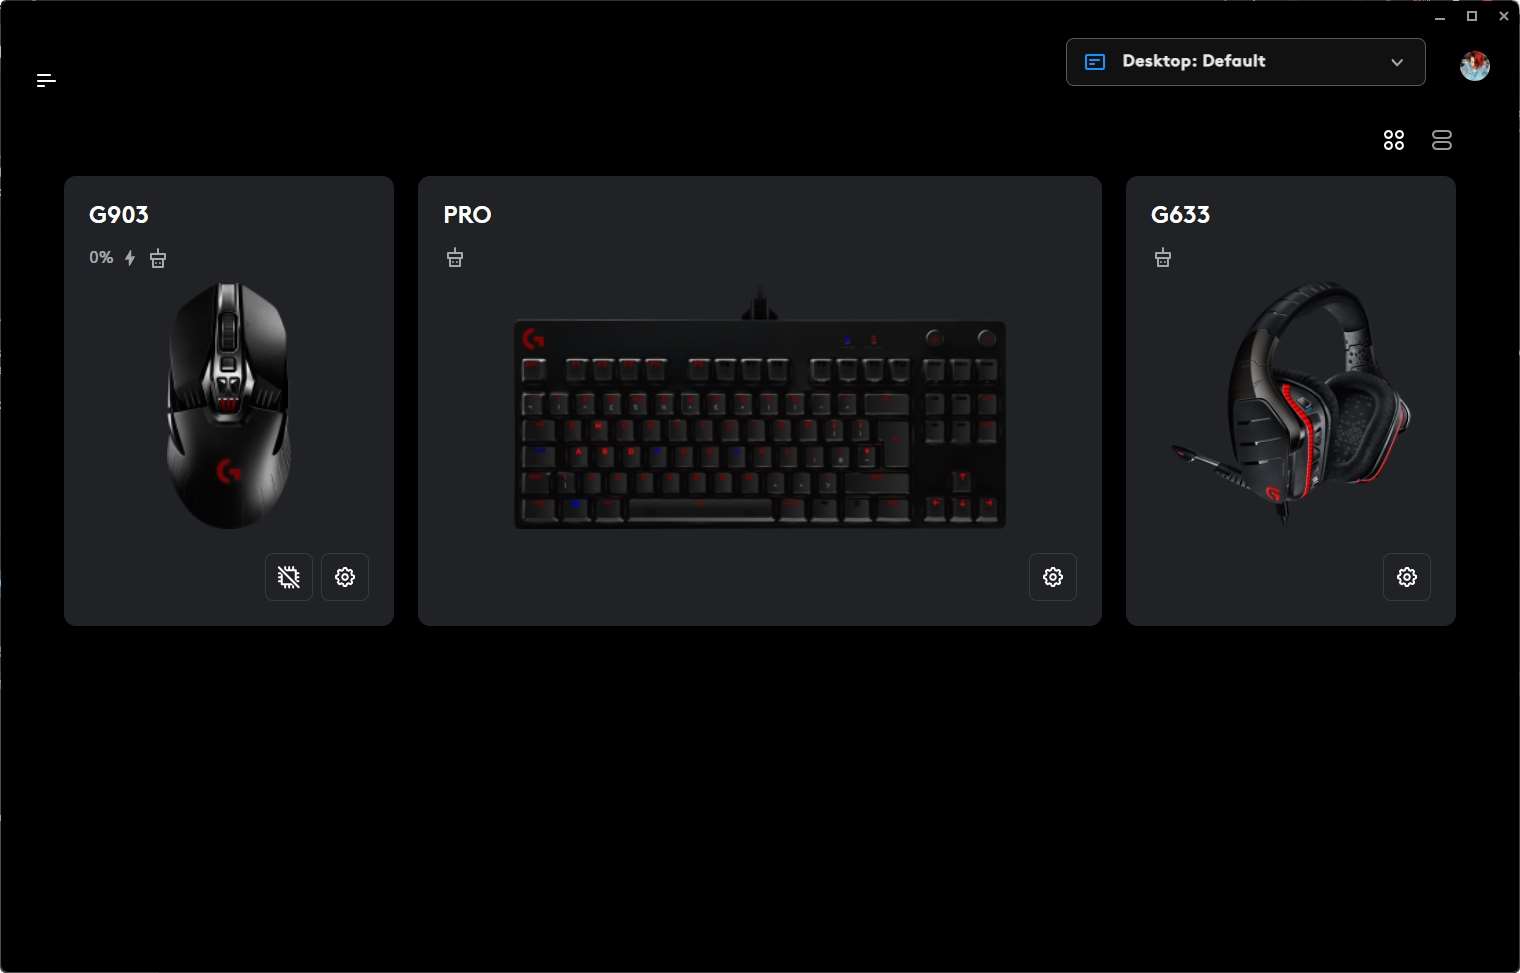
Task: Select the G633 headset image
Action: (x=1291, y=403)
